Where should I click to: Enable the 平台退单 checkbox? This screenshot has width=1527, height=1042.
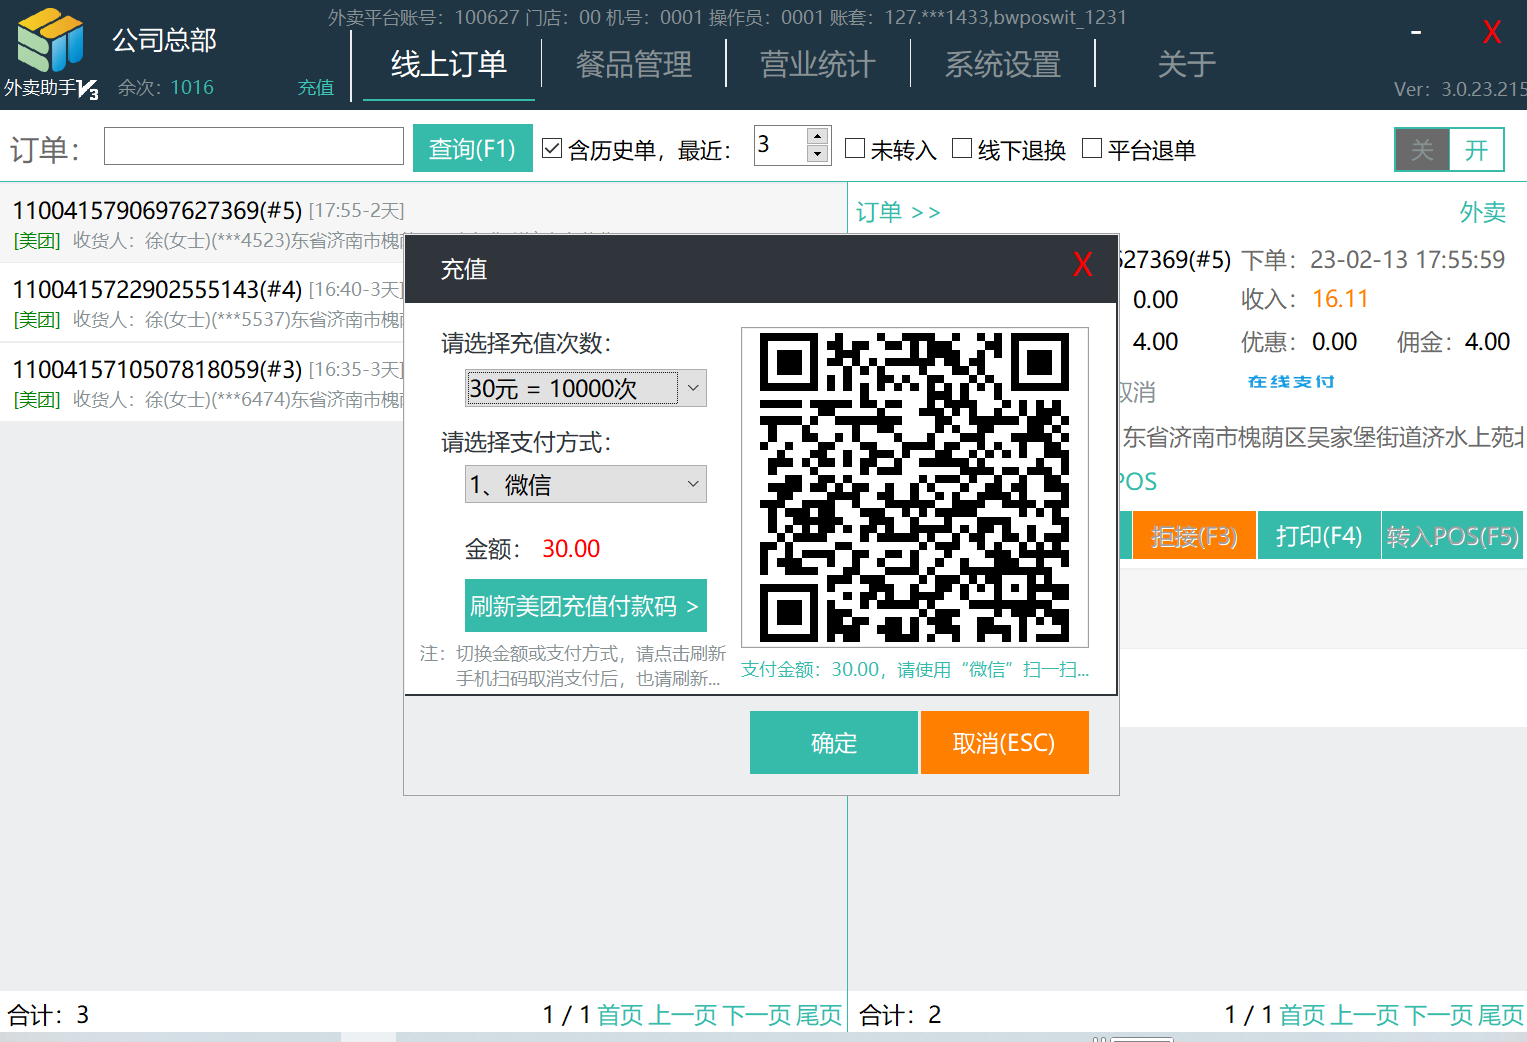tap(1092, 148)
